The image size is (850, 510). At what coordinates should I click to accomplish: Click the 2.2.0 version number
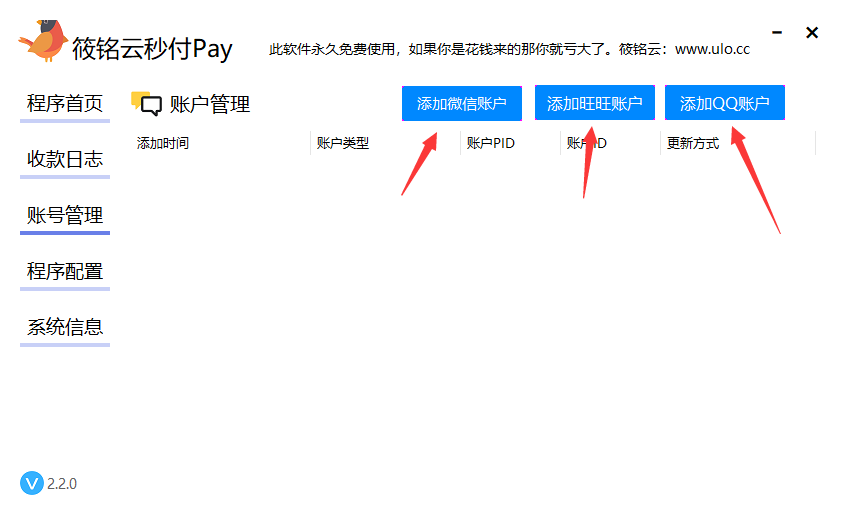point(62,483)
